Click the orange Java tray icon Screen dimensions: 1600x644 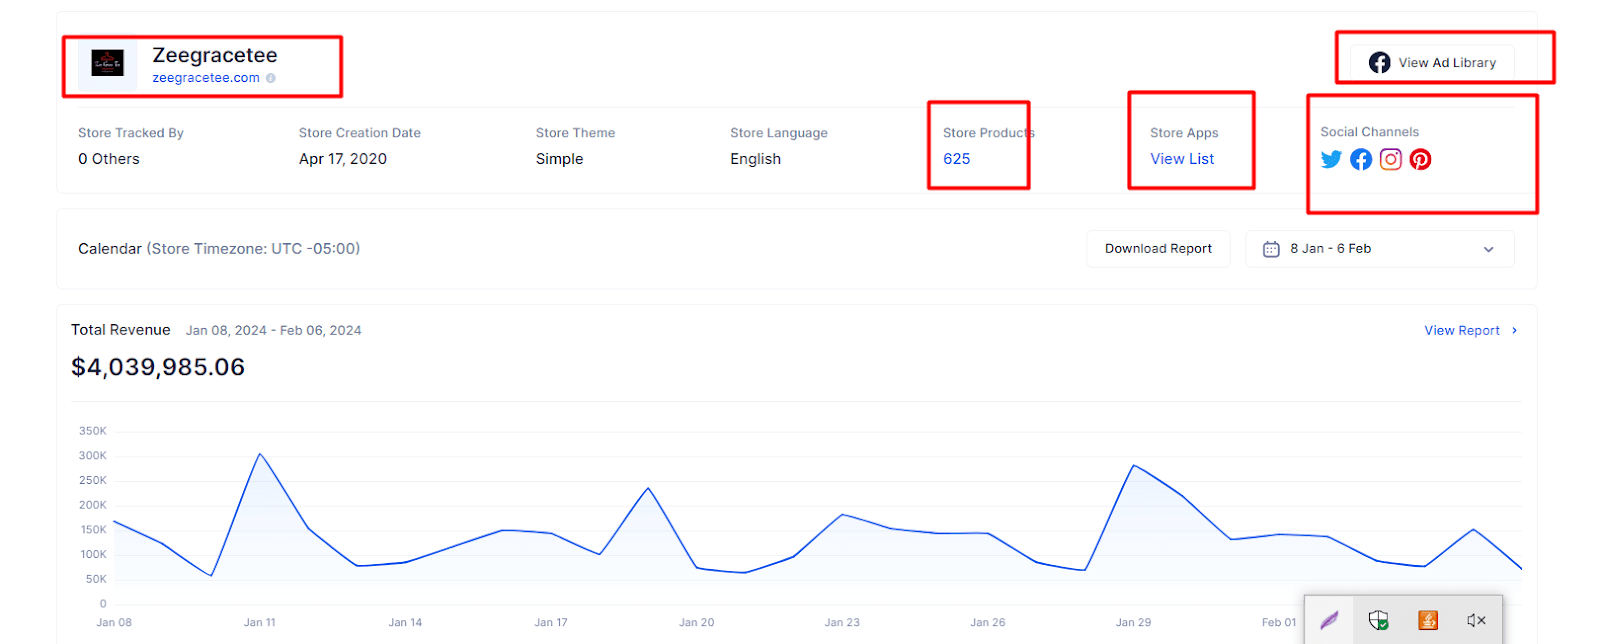tap(1428, 621)
